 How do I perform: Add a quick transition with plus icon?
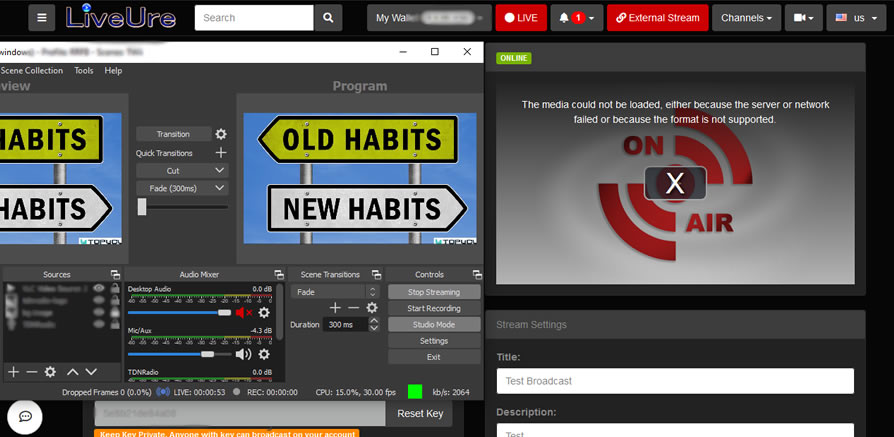pos(221,153)
